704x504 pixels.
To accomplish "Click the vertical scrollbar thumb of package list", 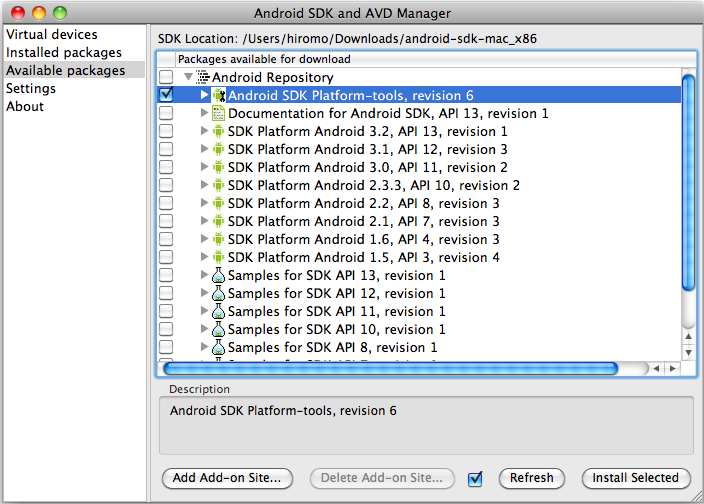I will coord(688,184).
